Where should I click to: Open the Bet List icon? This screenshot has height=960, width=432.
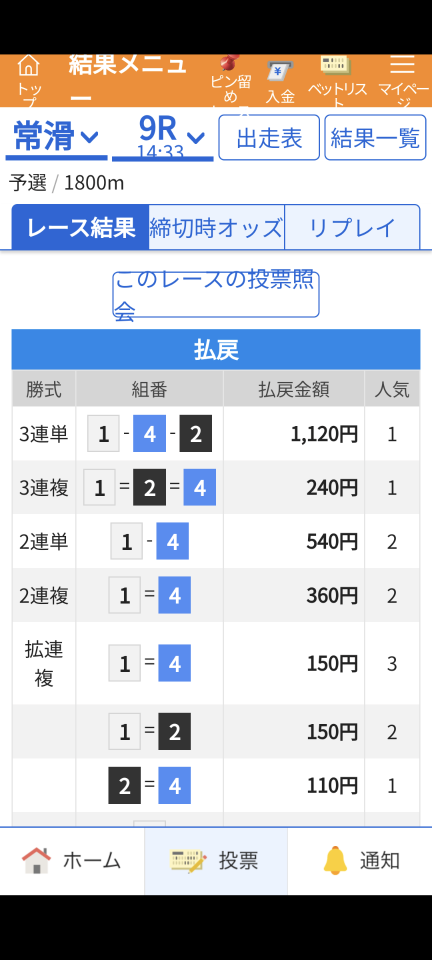[x=335, y=64]
